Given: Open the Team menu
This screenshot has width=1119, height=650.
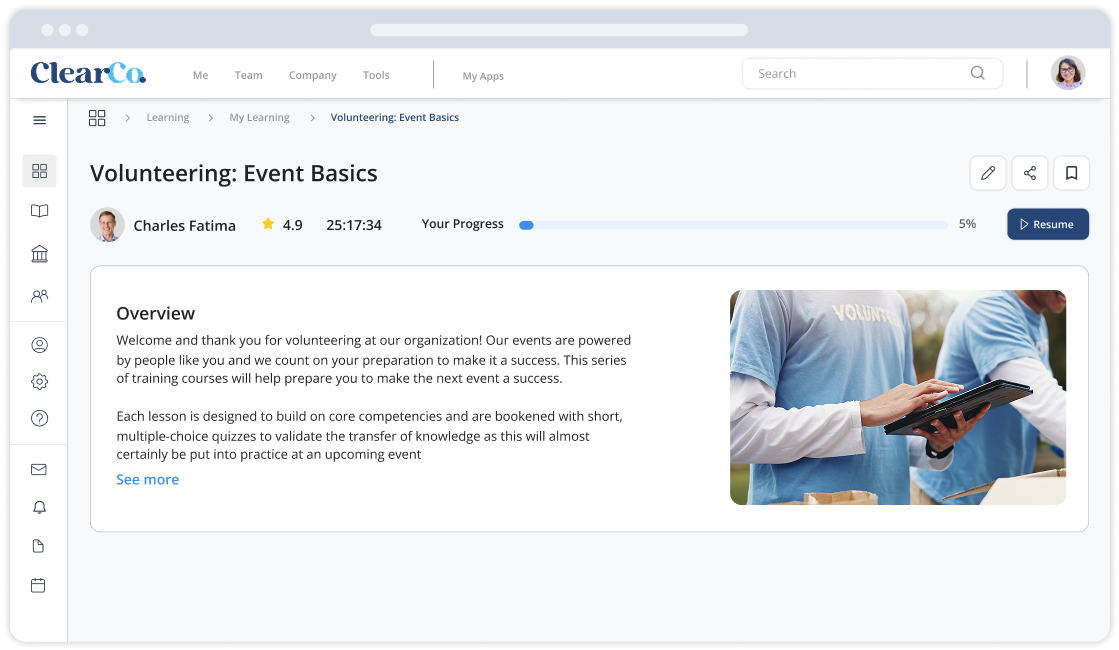Looking at the screenshot, I should (248, 75).
